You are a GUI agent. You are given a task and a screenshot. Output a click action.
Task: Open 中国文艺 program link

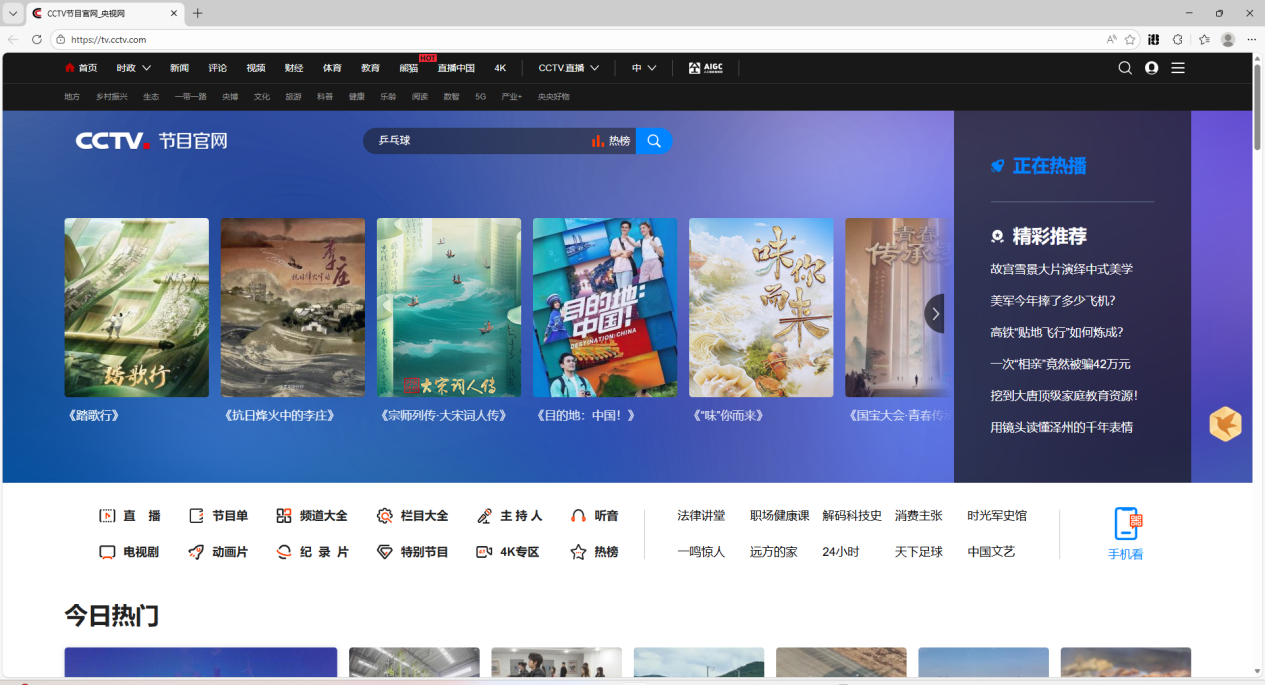pyautogui.click(x=991, y=552)
